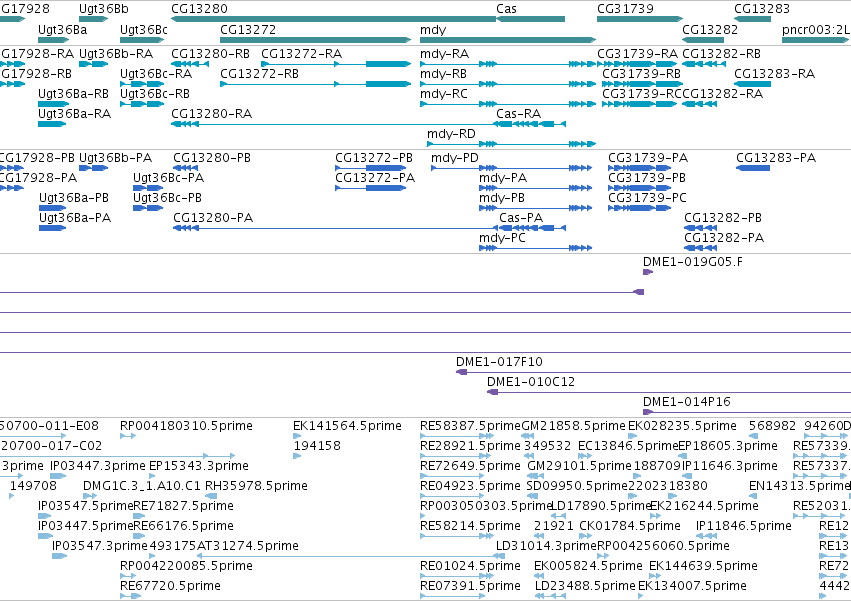Viewport: 851px width, 601px height.
Task: Select transcript CG13280-RB label
Action: coord(211,54)
